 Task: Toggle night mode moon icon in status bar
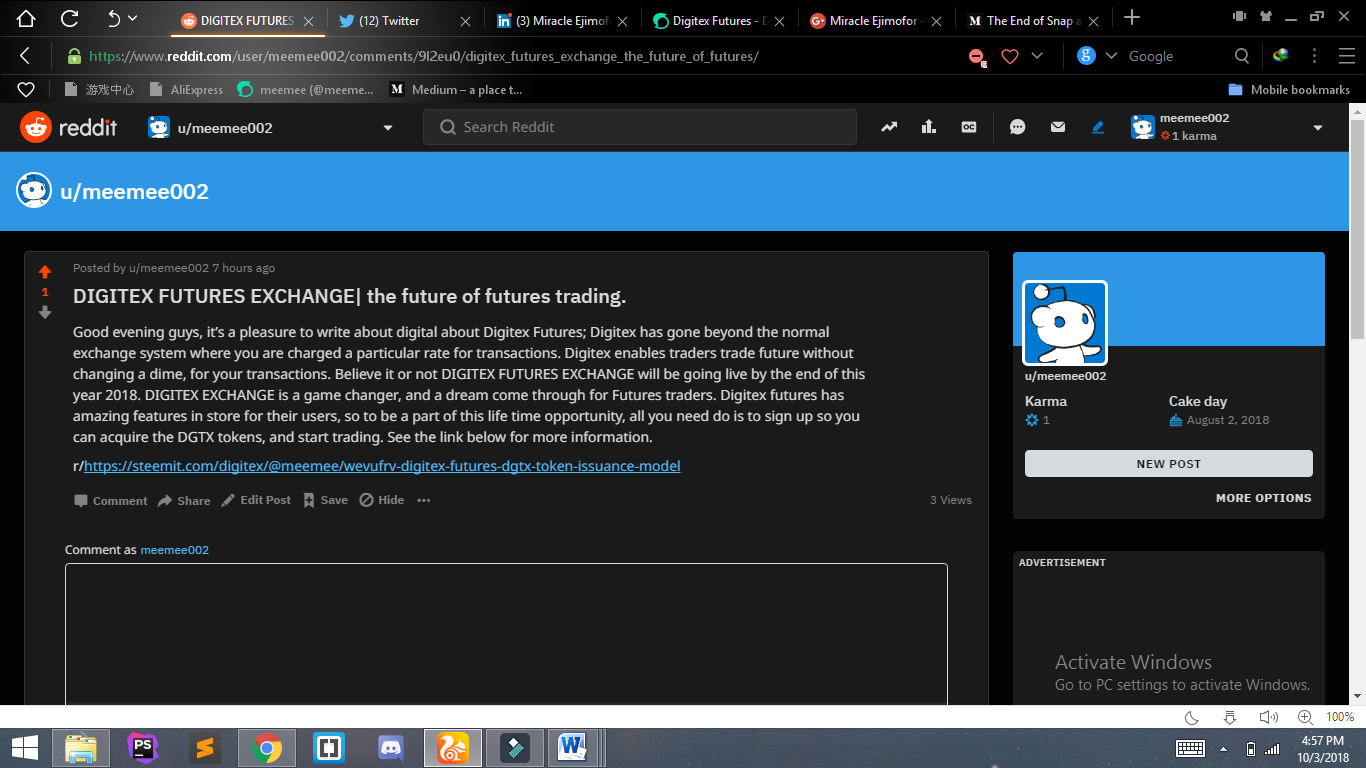tap(1192, 717)
